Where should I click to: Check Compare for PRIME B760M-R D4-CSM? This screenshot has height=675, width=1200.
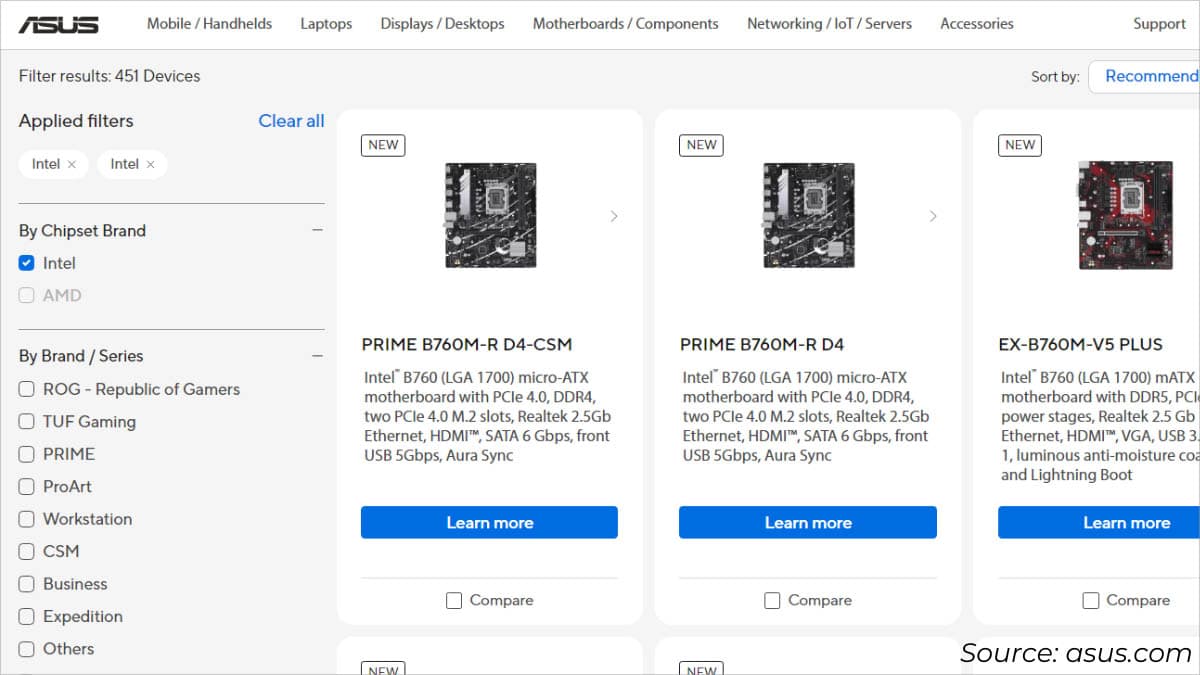[x=453, y=600]
